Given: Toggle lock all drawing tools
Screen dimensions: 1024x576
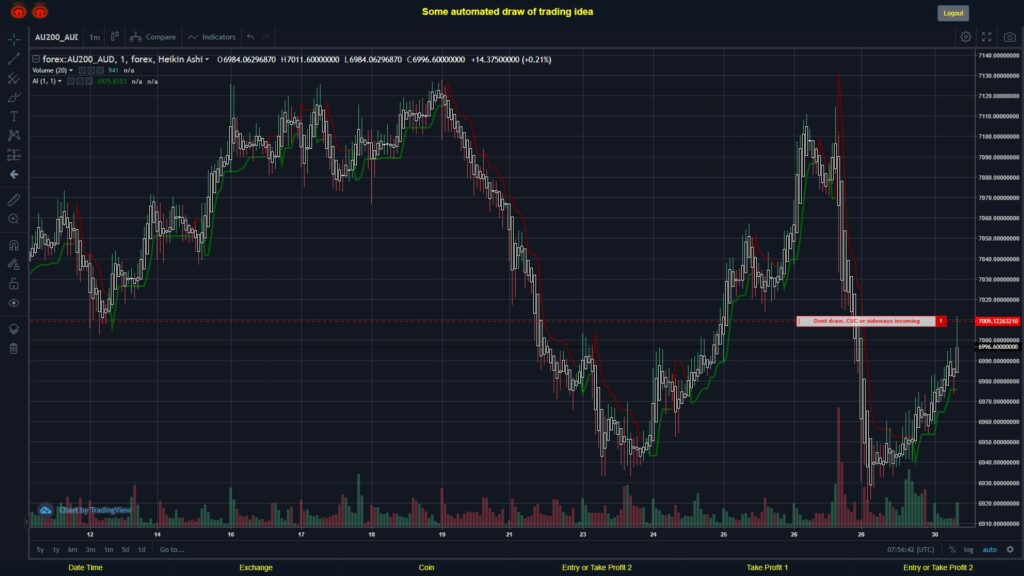Looking at the screenshot, I should pos(14,283).
